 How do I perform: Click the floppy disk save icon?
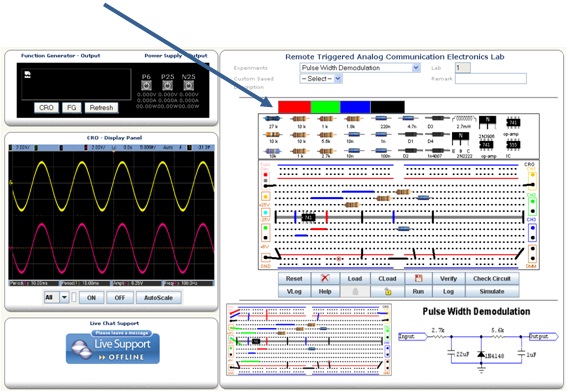418,278
